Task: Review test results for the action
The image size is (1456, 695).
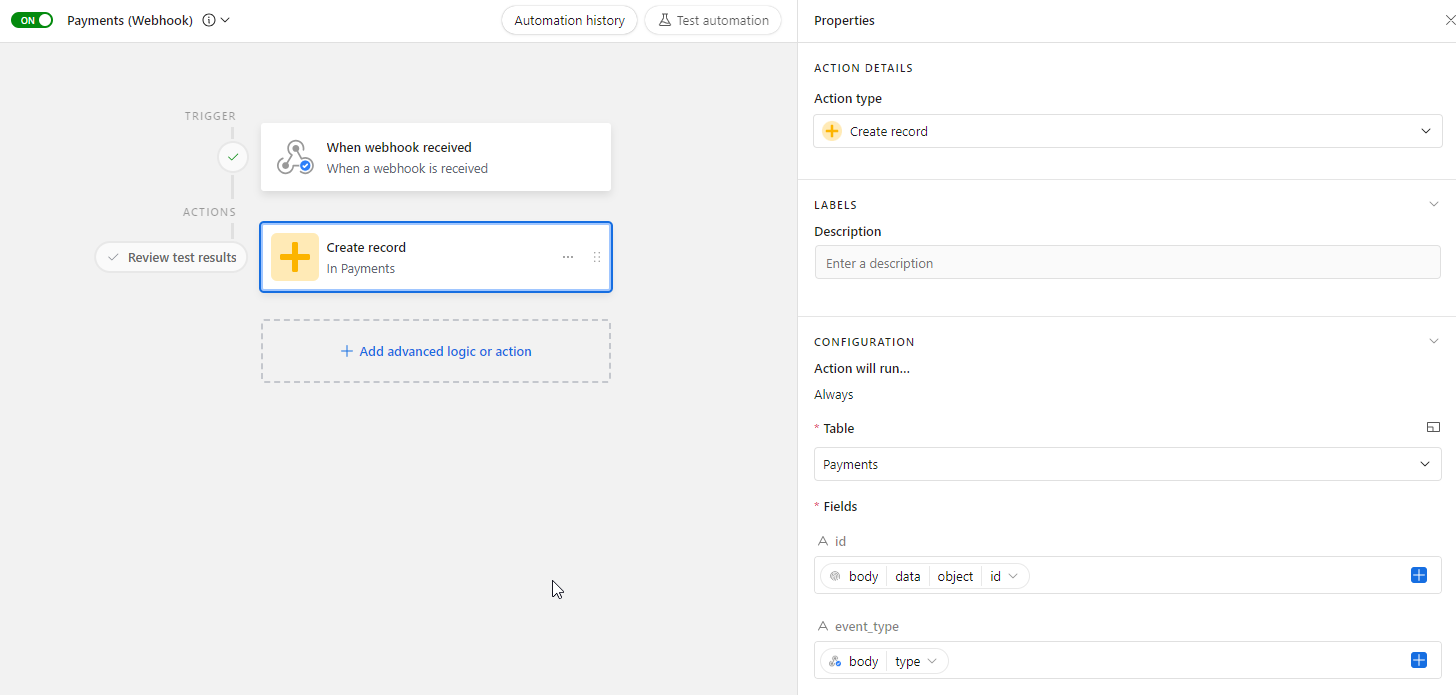Action: 171,257
